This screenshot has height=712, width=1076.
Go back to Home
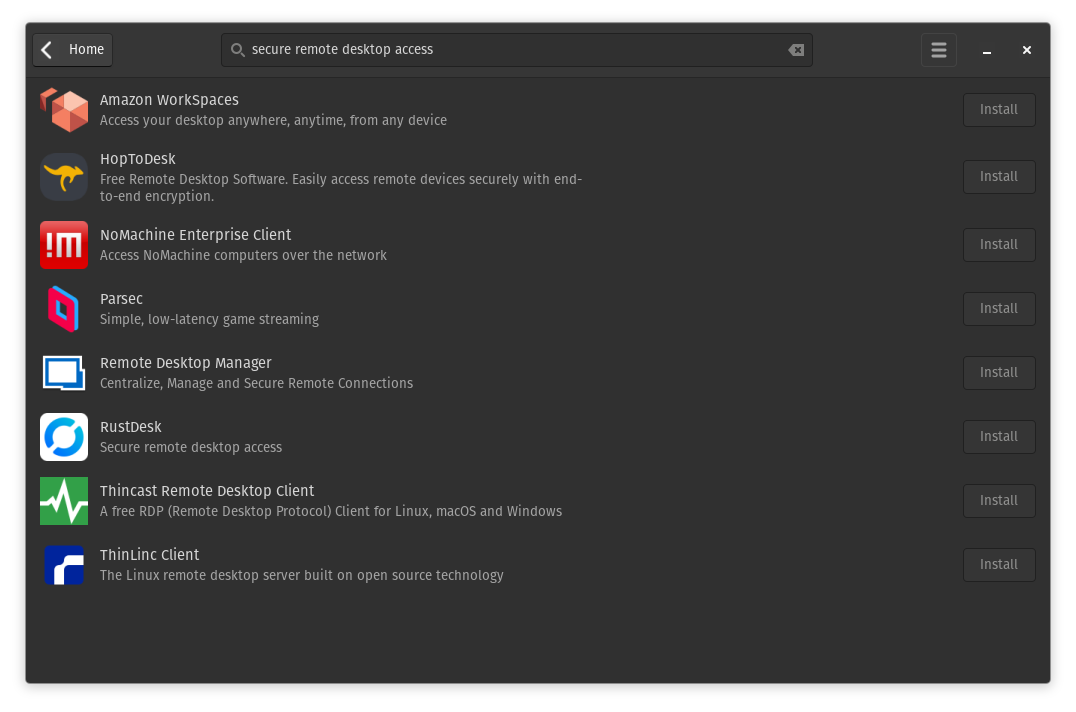tap(73, 50)
